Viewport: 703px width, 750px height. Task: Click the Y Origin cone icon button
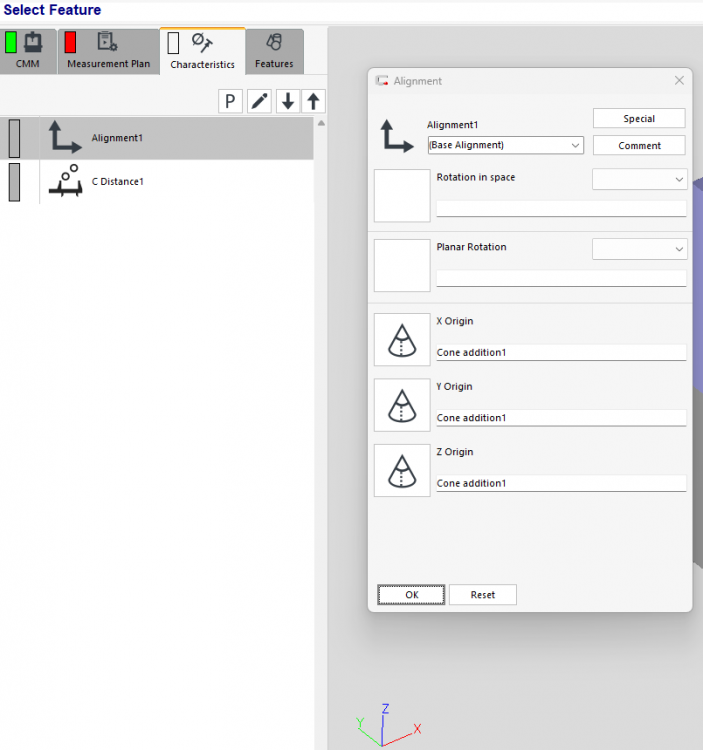coord(402,404)
